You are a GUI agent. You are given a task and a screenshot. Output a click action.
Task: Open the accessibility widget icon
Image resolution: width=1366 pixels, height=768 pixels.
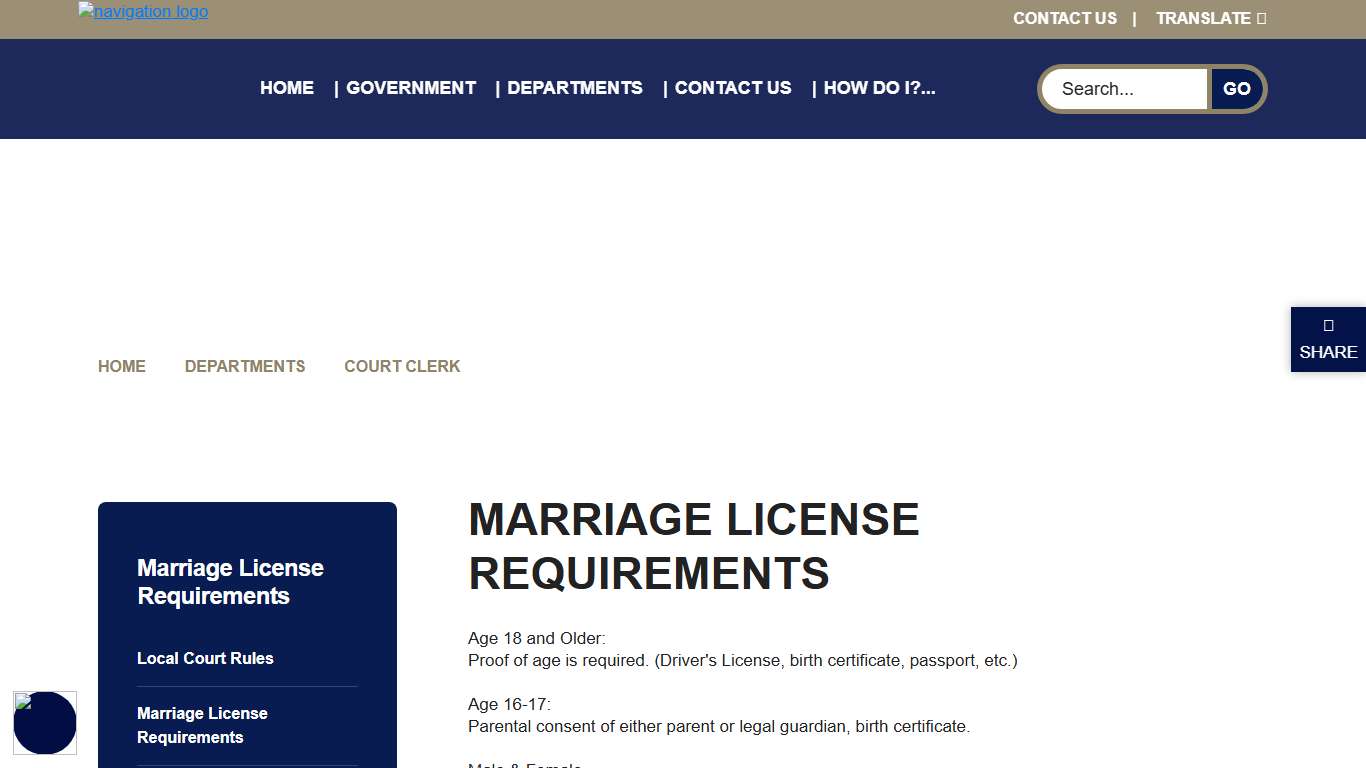[45, 722]
